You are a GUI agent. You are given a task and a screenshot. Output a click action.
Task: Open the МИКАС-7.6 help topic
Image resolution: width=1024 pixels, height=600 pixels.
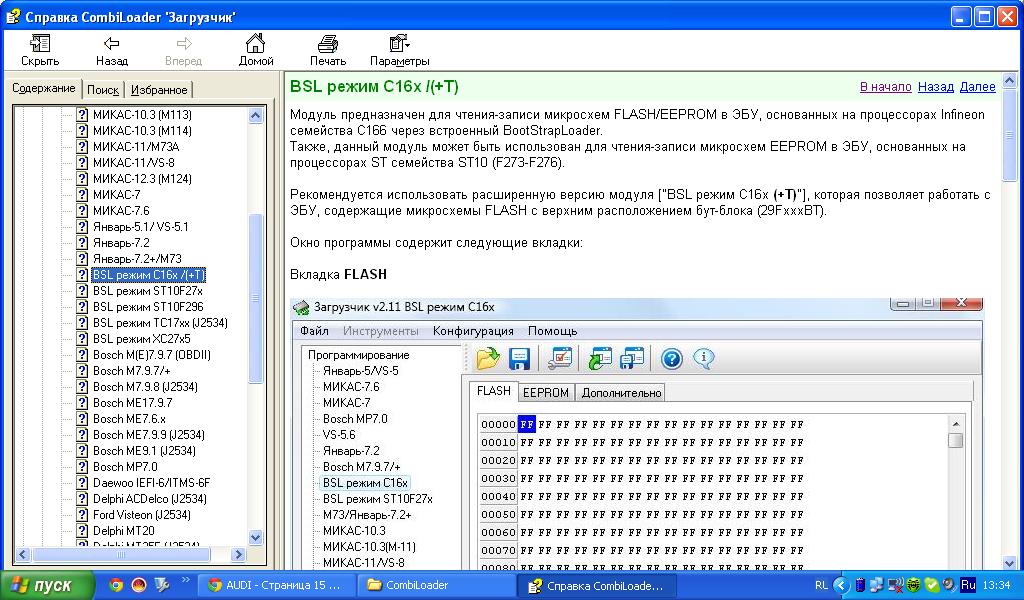121,211
